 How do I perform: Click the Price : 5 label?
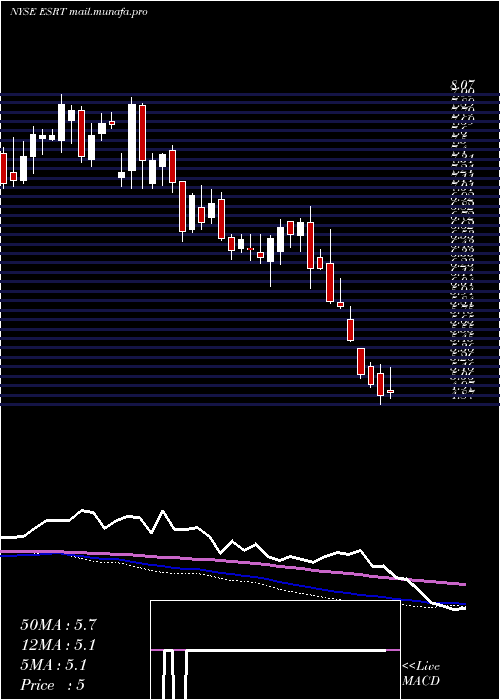tap(53, 685)
